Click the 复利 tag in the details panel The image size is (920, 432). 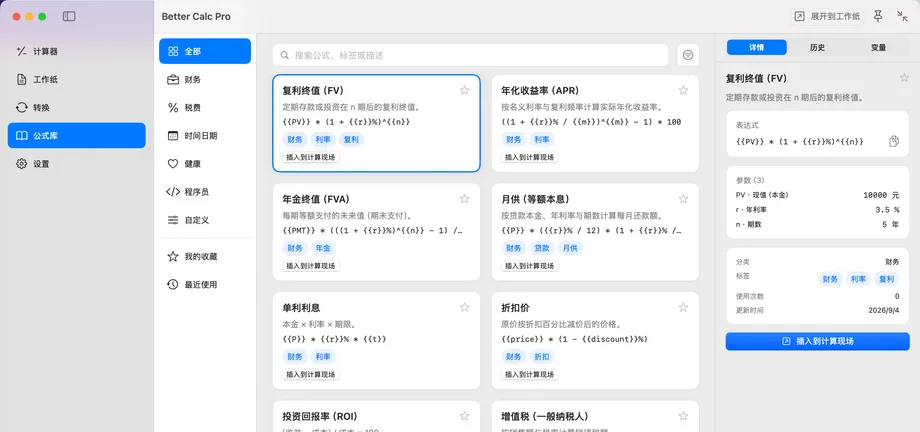(887, 279)
